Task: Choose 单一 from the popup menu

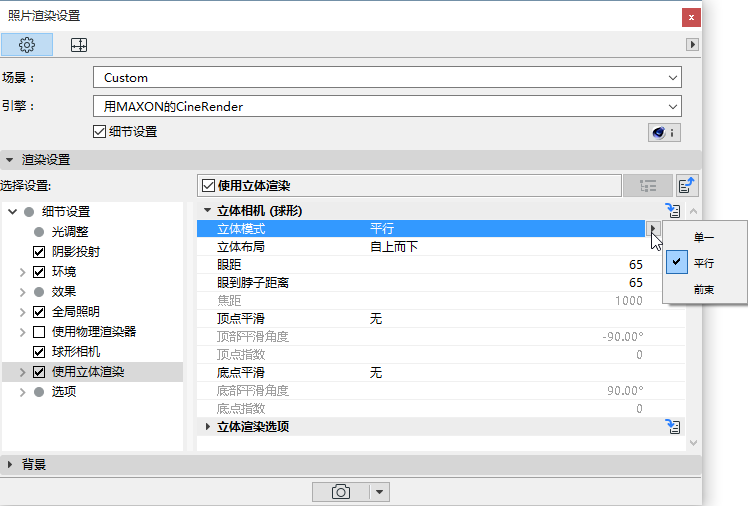Action: point(705,237)
